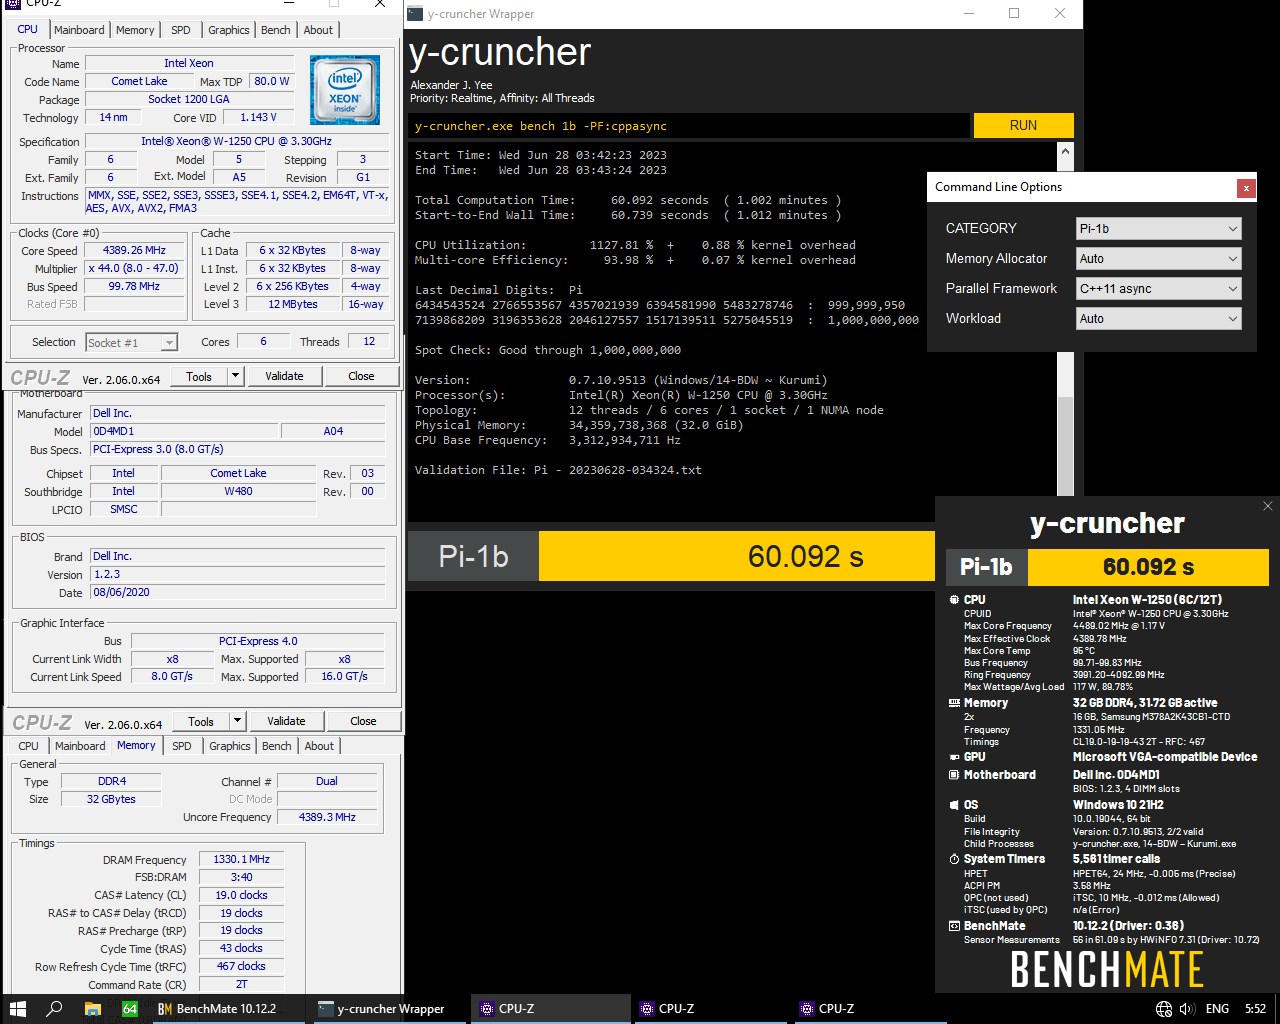1280x1024 pixels.
Task: Click the taskbar clock showing 5:52
Action: [1255, 1009]
